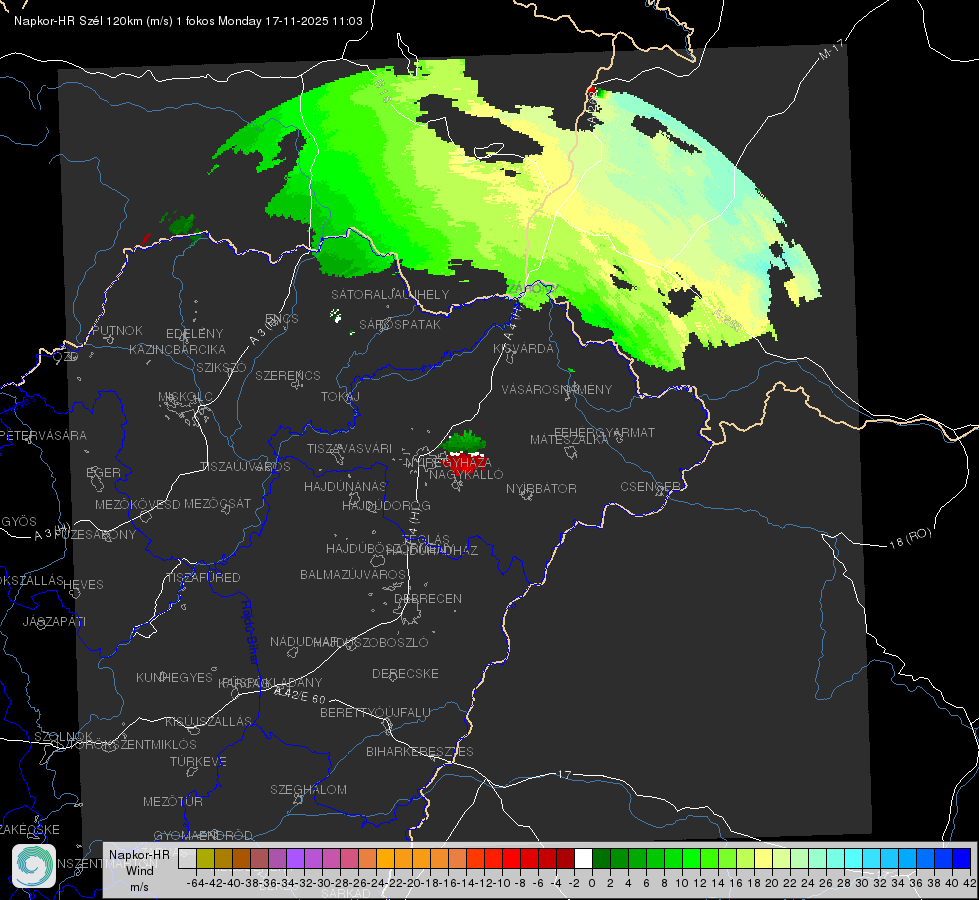Select the KISÚJSZÁLLÁS label
The image size is (979, 900).
click(x=209, y=721)
